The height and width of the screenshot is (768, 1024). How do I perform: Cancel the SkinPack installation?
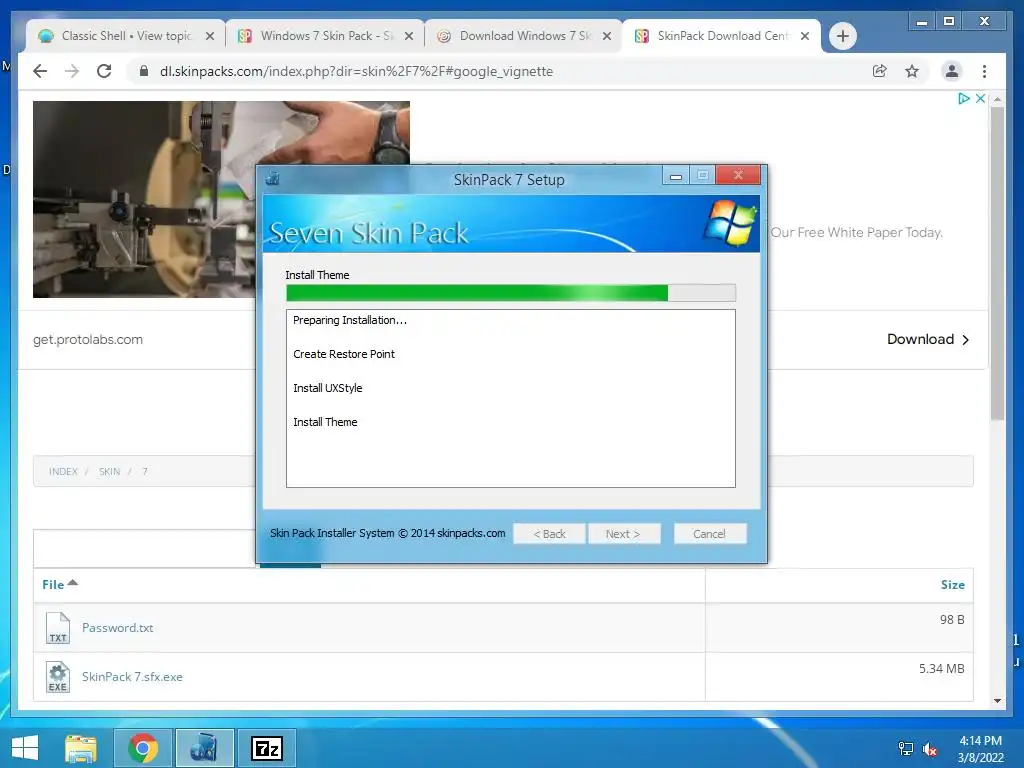[710, 534]
